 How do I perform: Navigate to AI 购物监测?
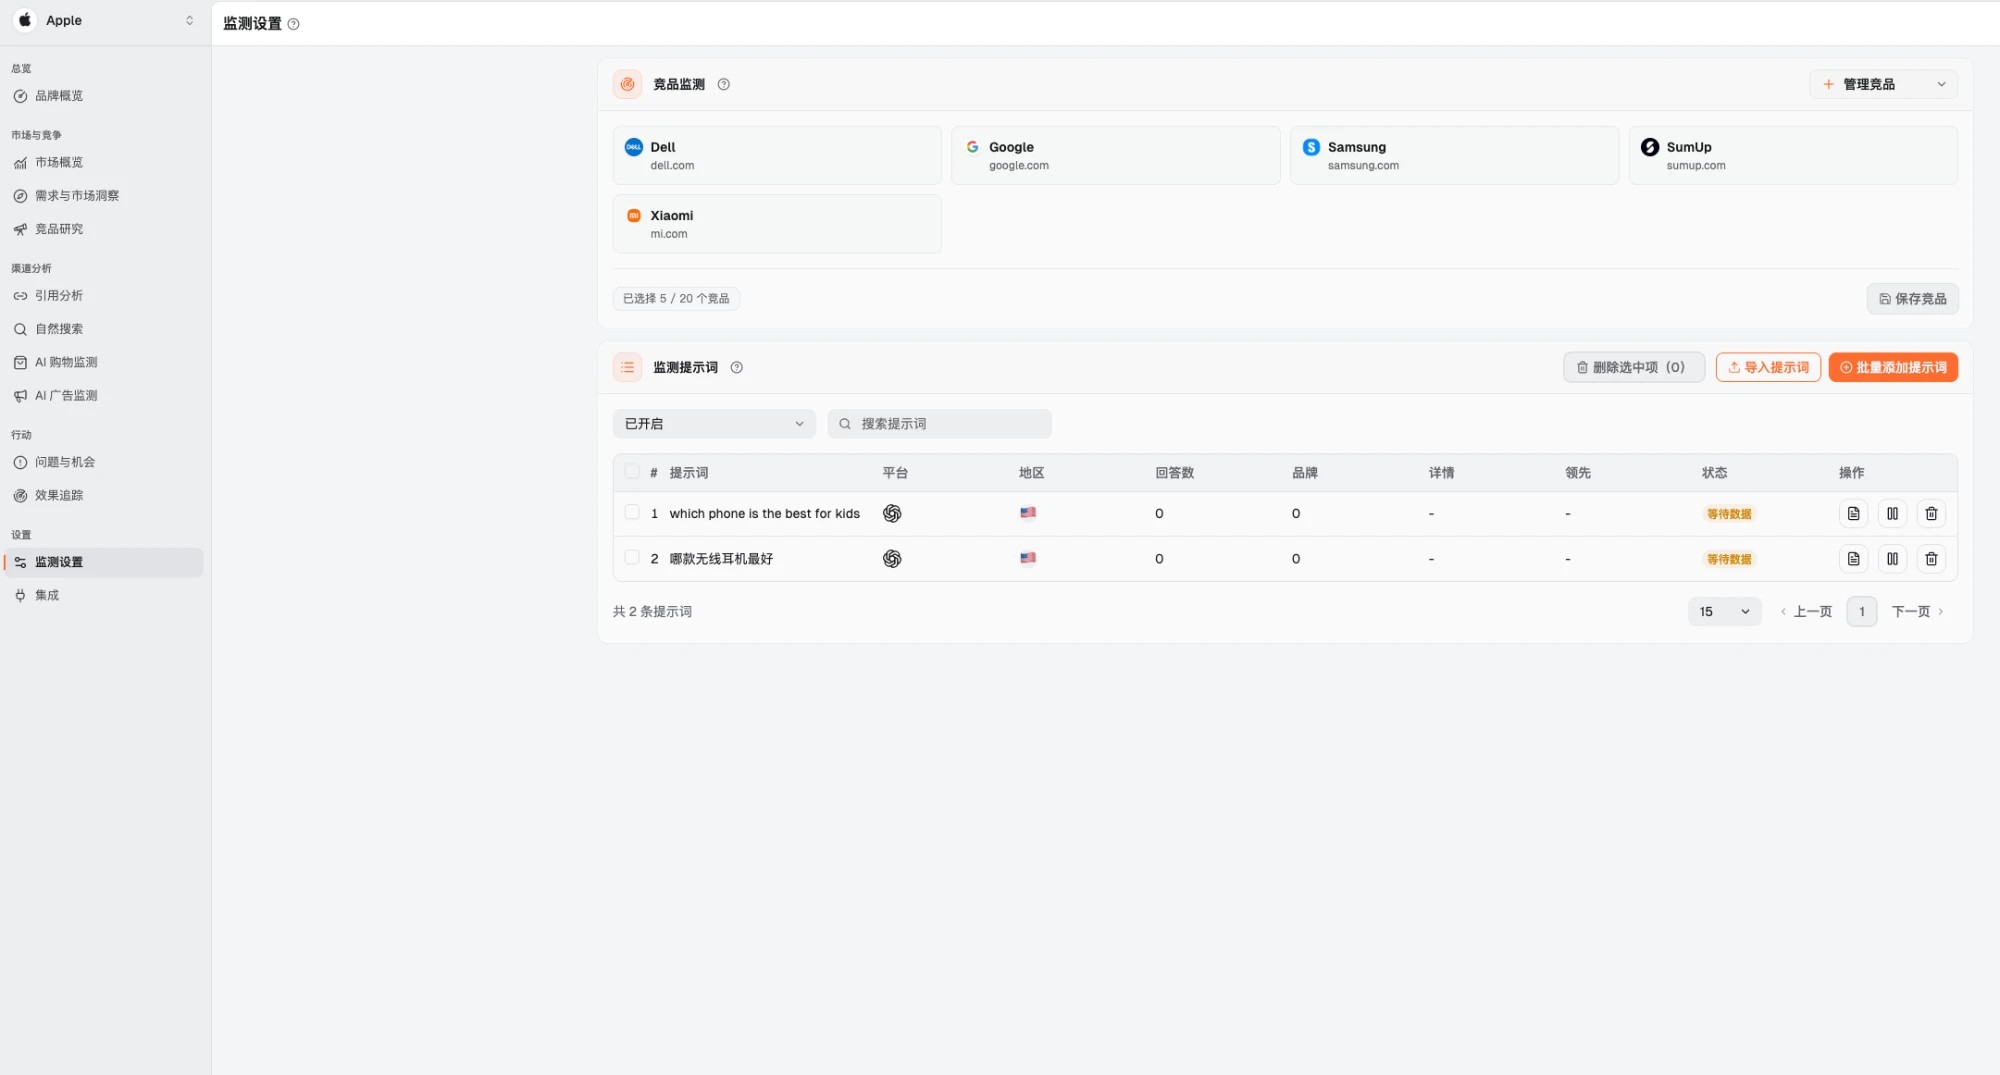(66, 362)
